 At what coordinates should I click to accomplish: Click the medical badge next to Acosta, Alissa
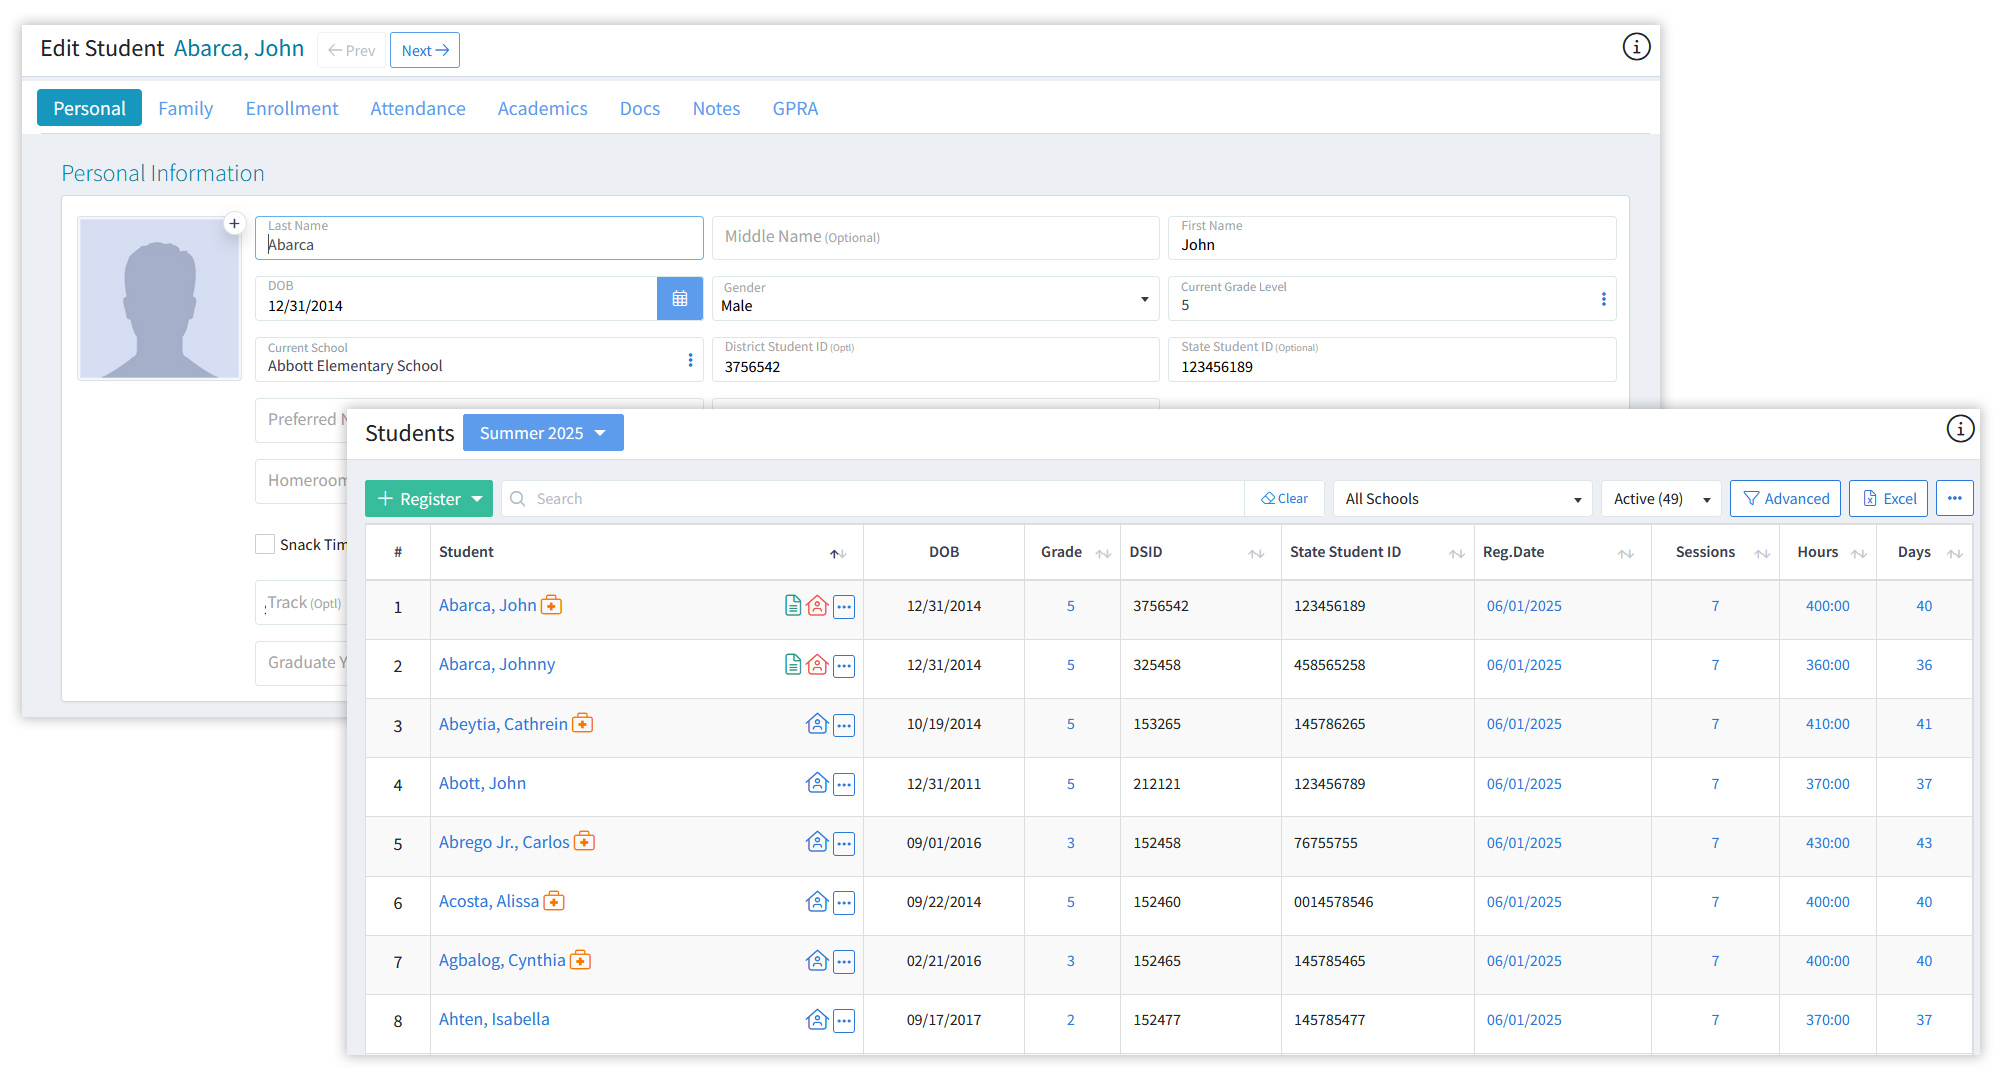(554, 902)
